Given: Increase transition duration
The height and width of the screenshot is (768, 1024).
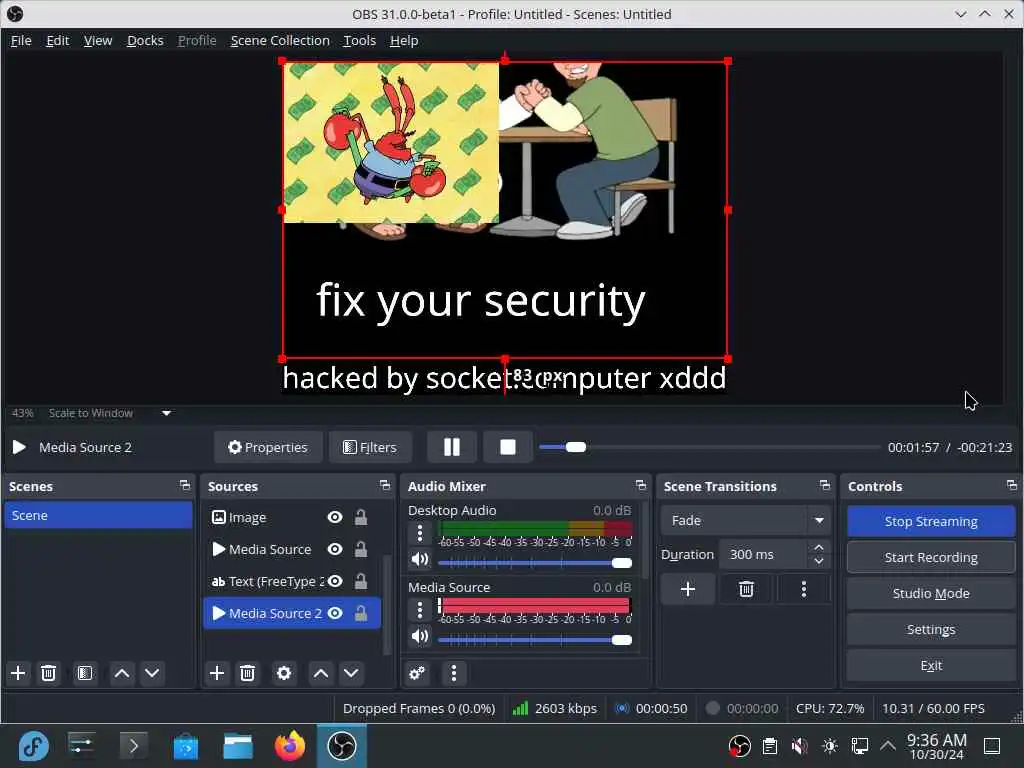Looking at the screenshot, I should point(819,547).
